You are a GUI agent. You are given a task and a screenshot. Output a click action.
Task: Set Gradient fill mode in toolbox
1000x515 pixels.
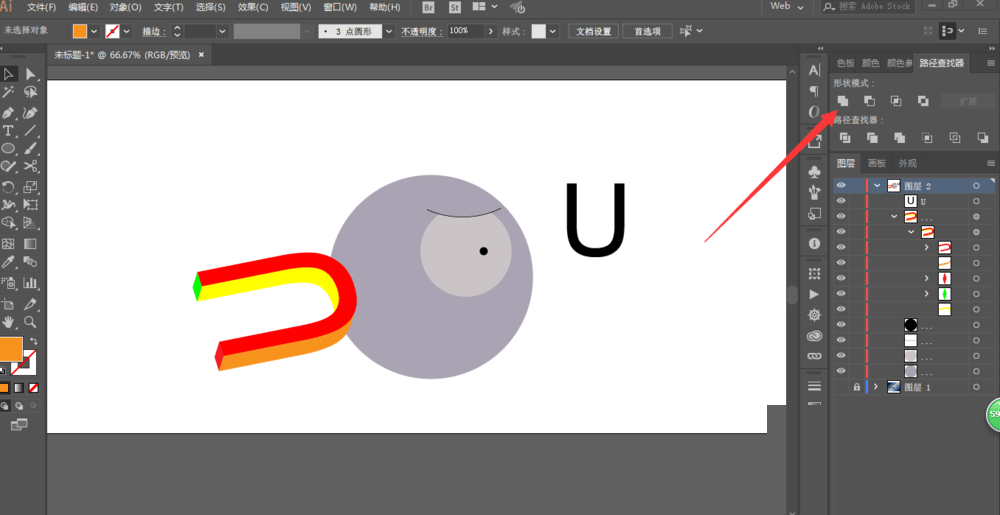tap(19, 388)
